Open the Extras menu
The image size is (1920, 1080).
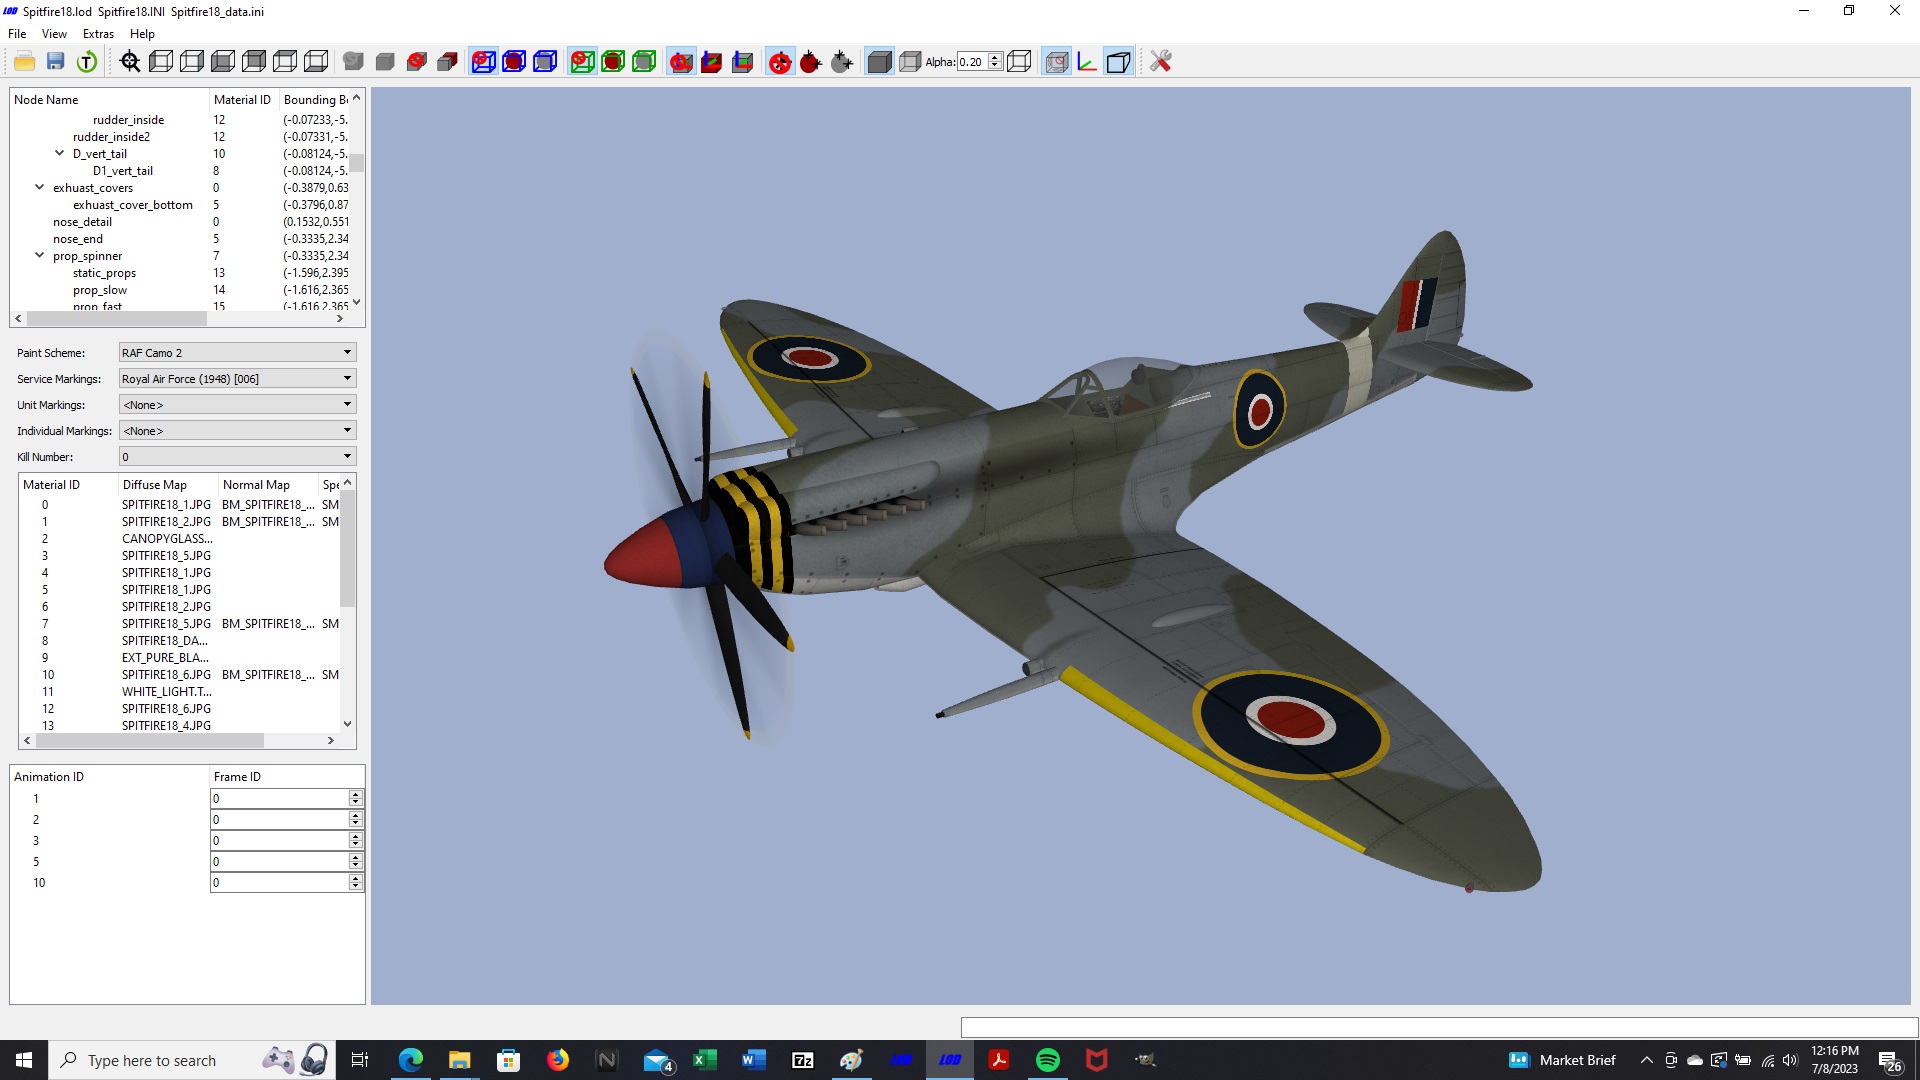click(x=98, y=34)
